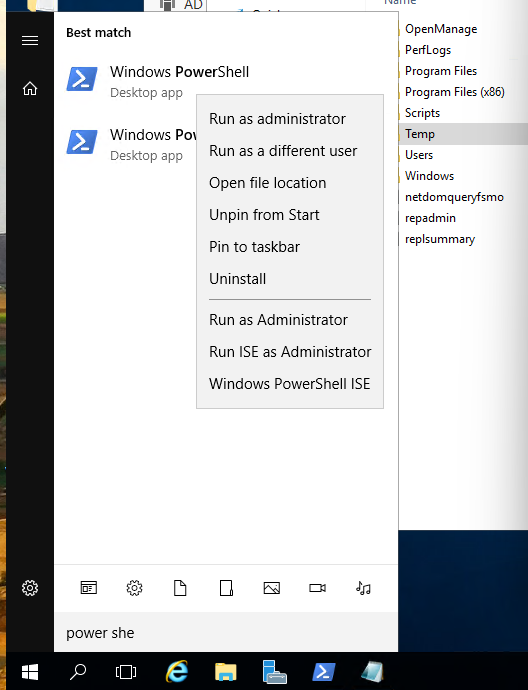The width and height of the screenshot is (528, 690).
Task: Open search settings gear in sidebar
Action: pyautogui.click(x=30, y=588)
